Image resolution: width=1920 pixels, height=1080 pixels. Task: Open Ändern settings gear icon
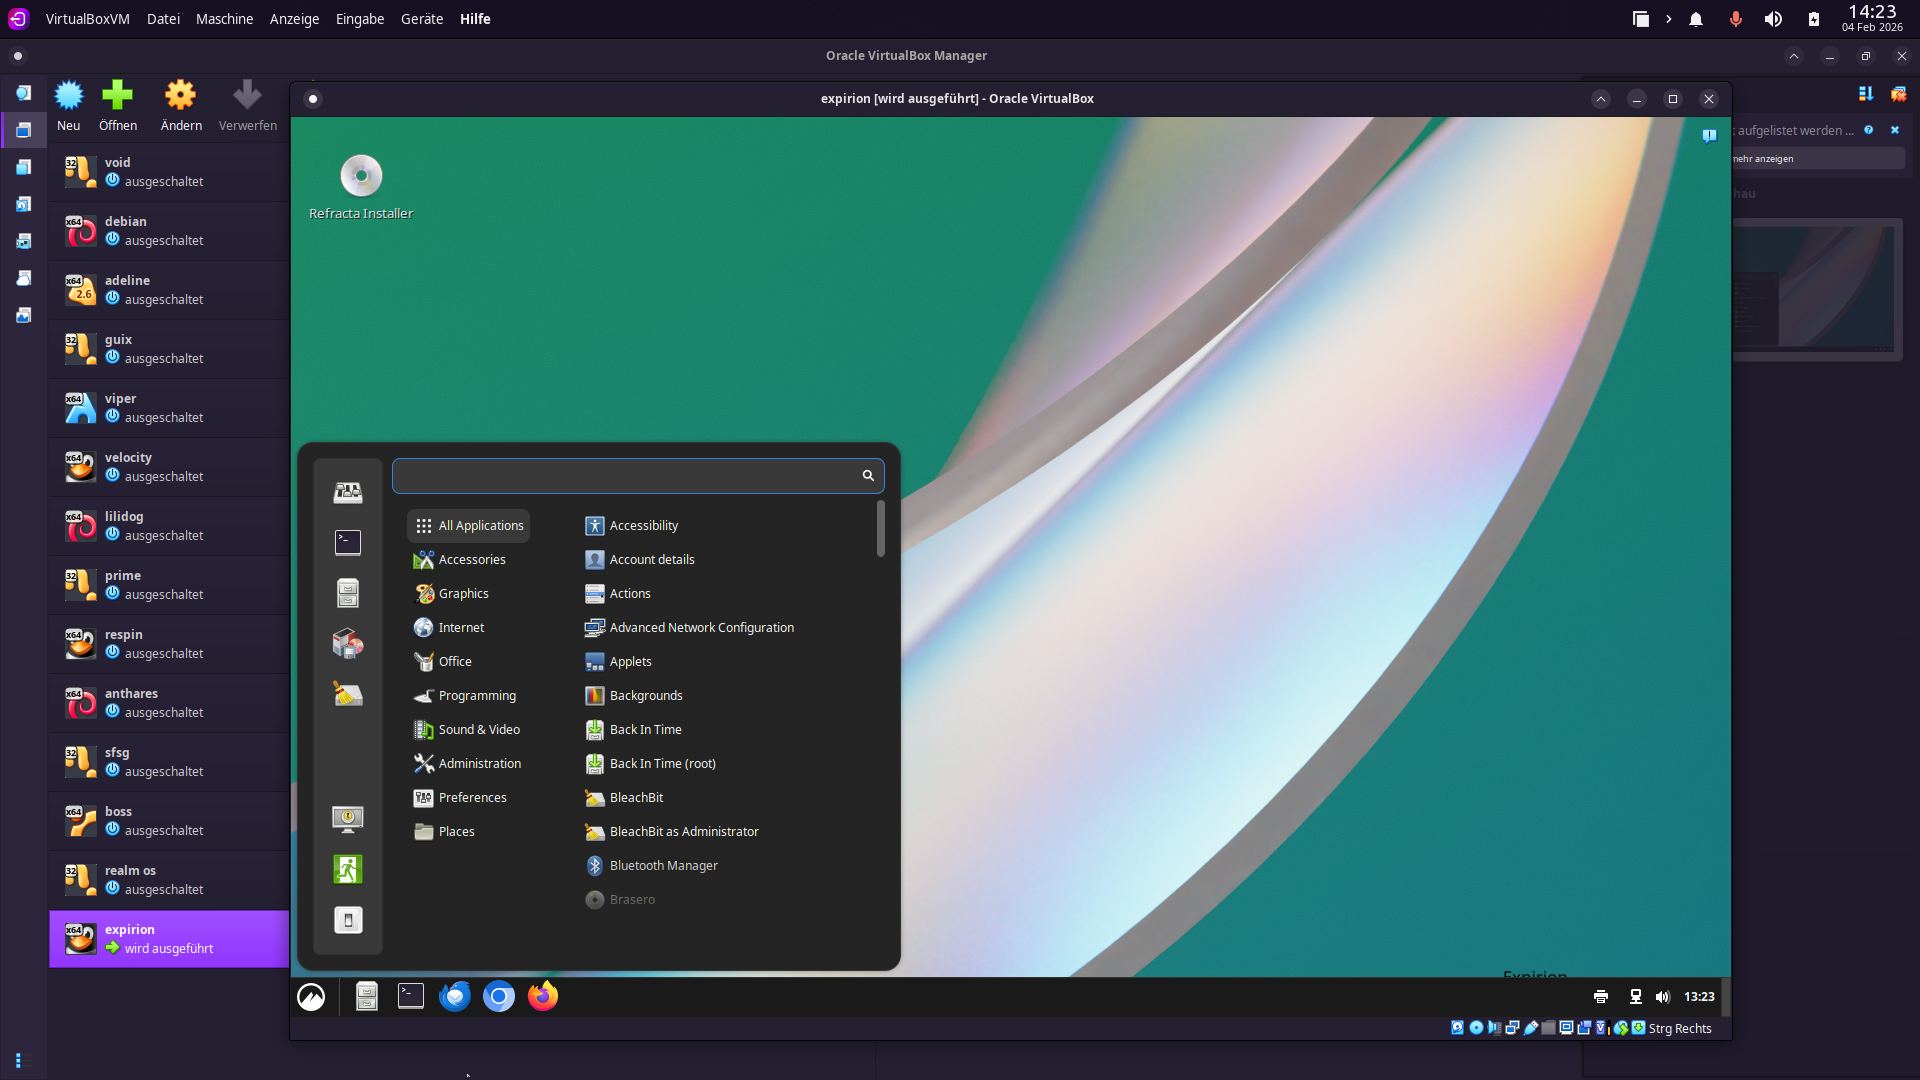point(181,96)
